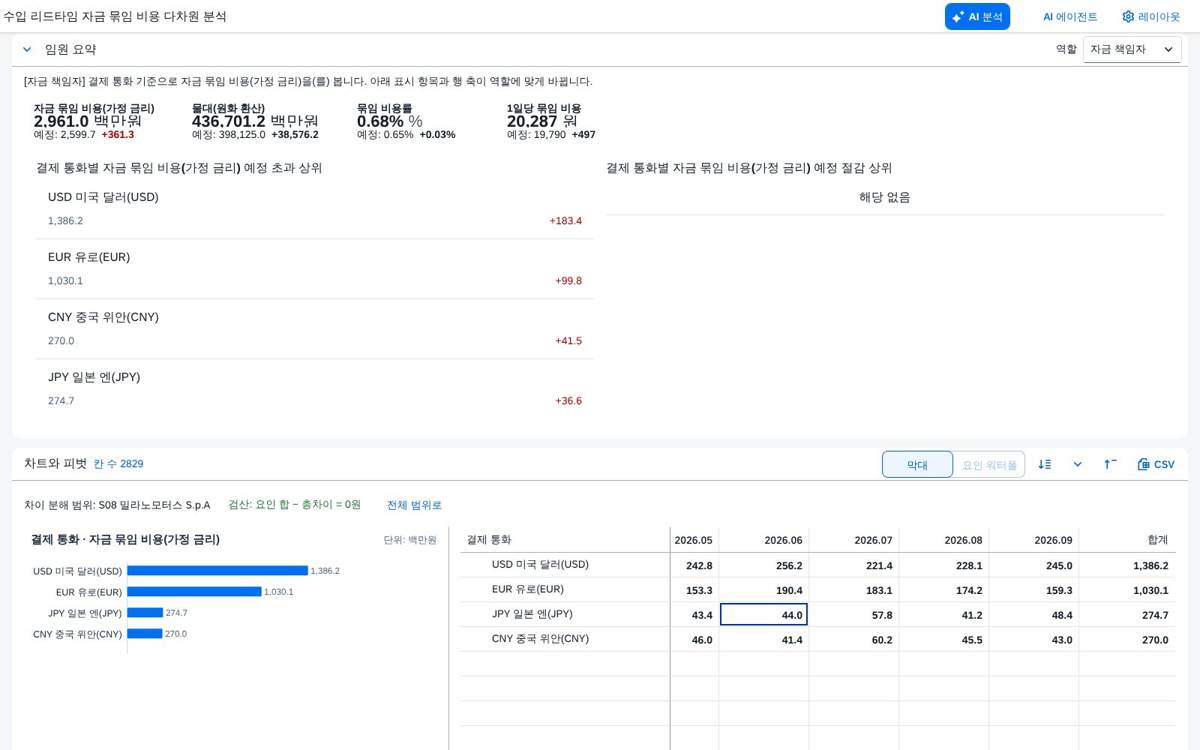
Task: Click the AI 분석 sparkle button
Action: (977, 17)
